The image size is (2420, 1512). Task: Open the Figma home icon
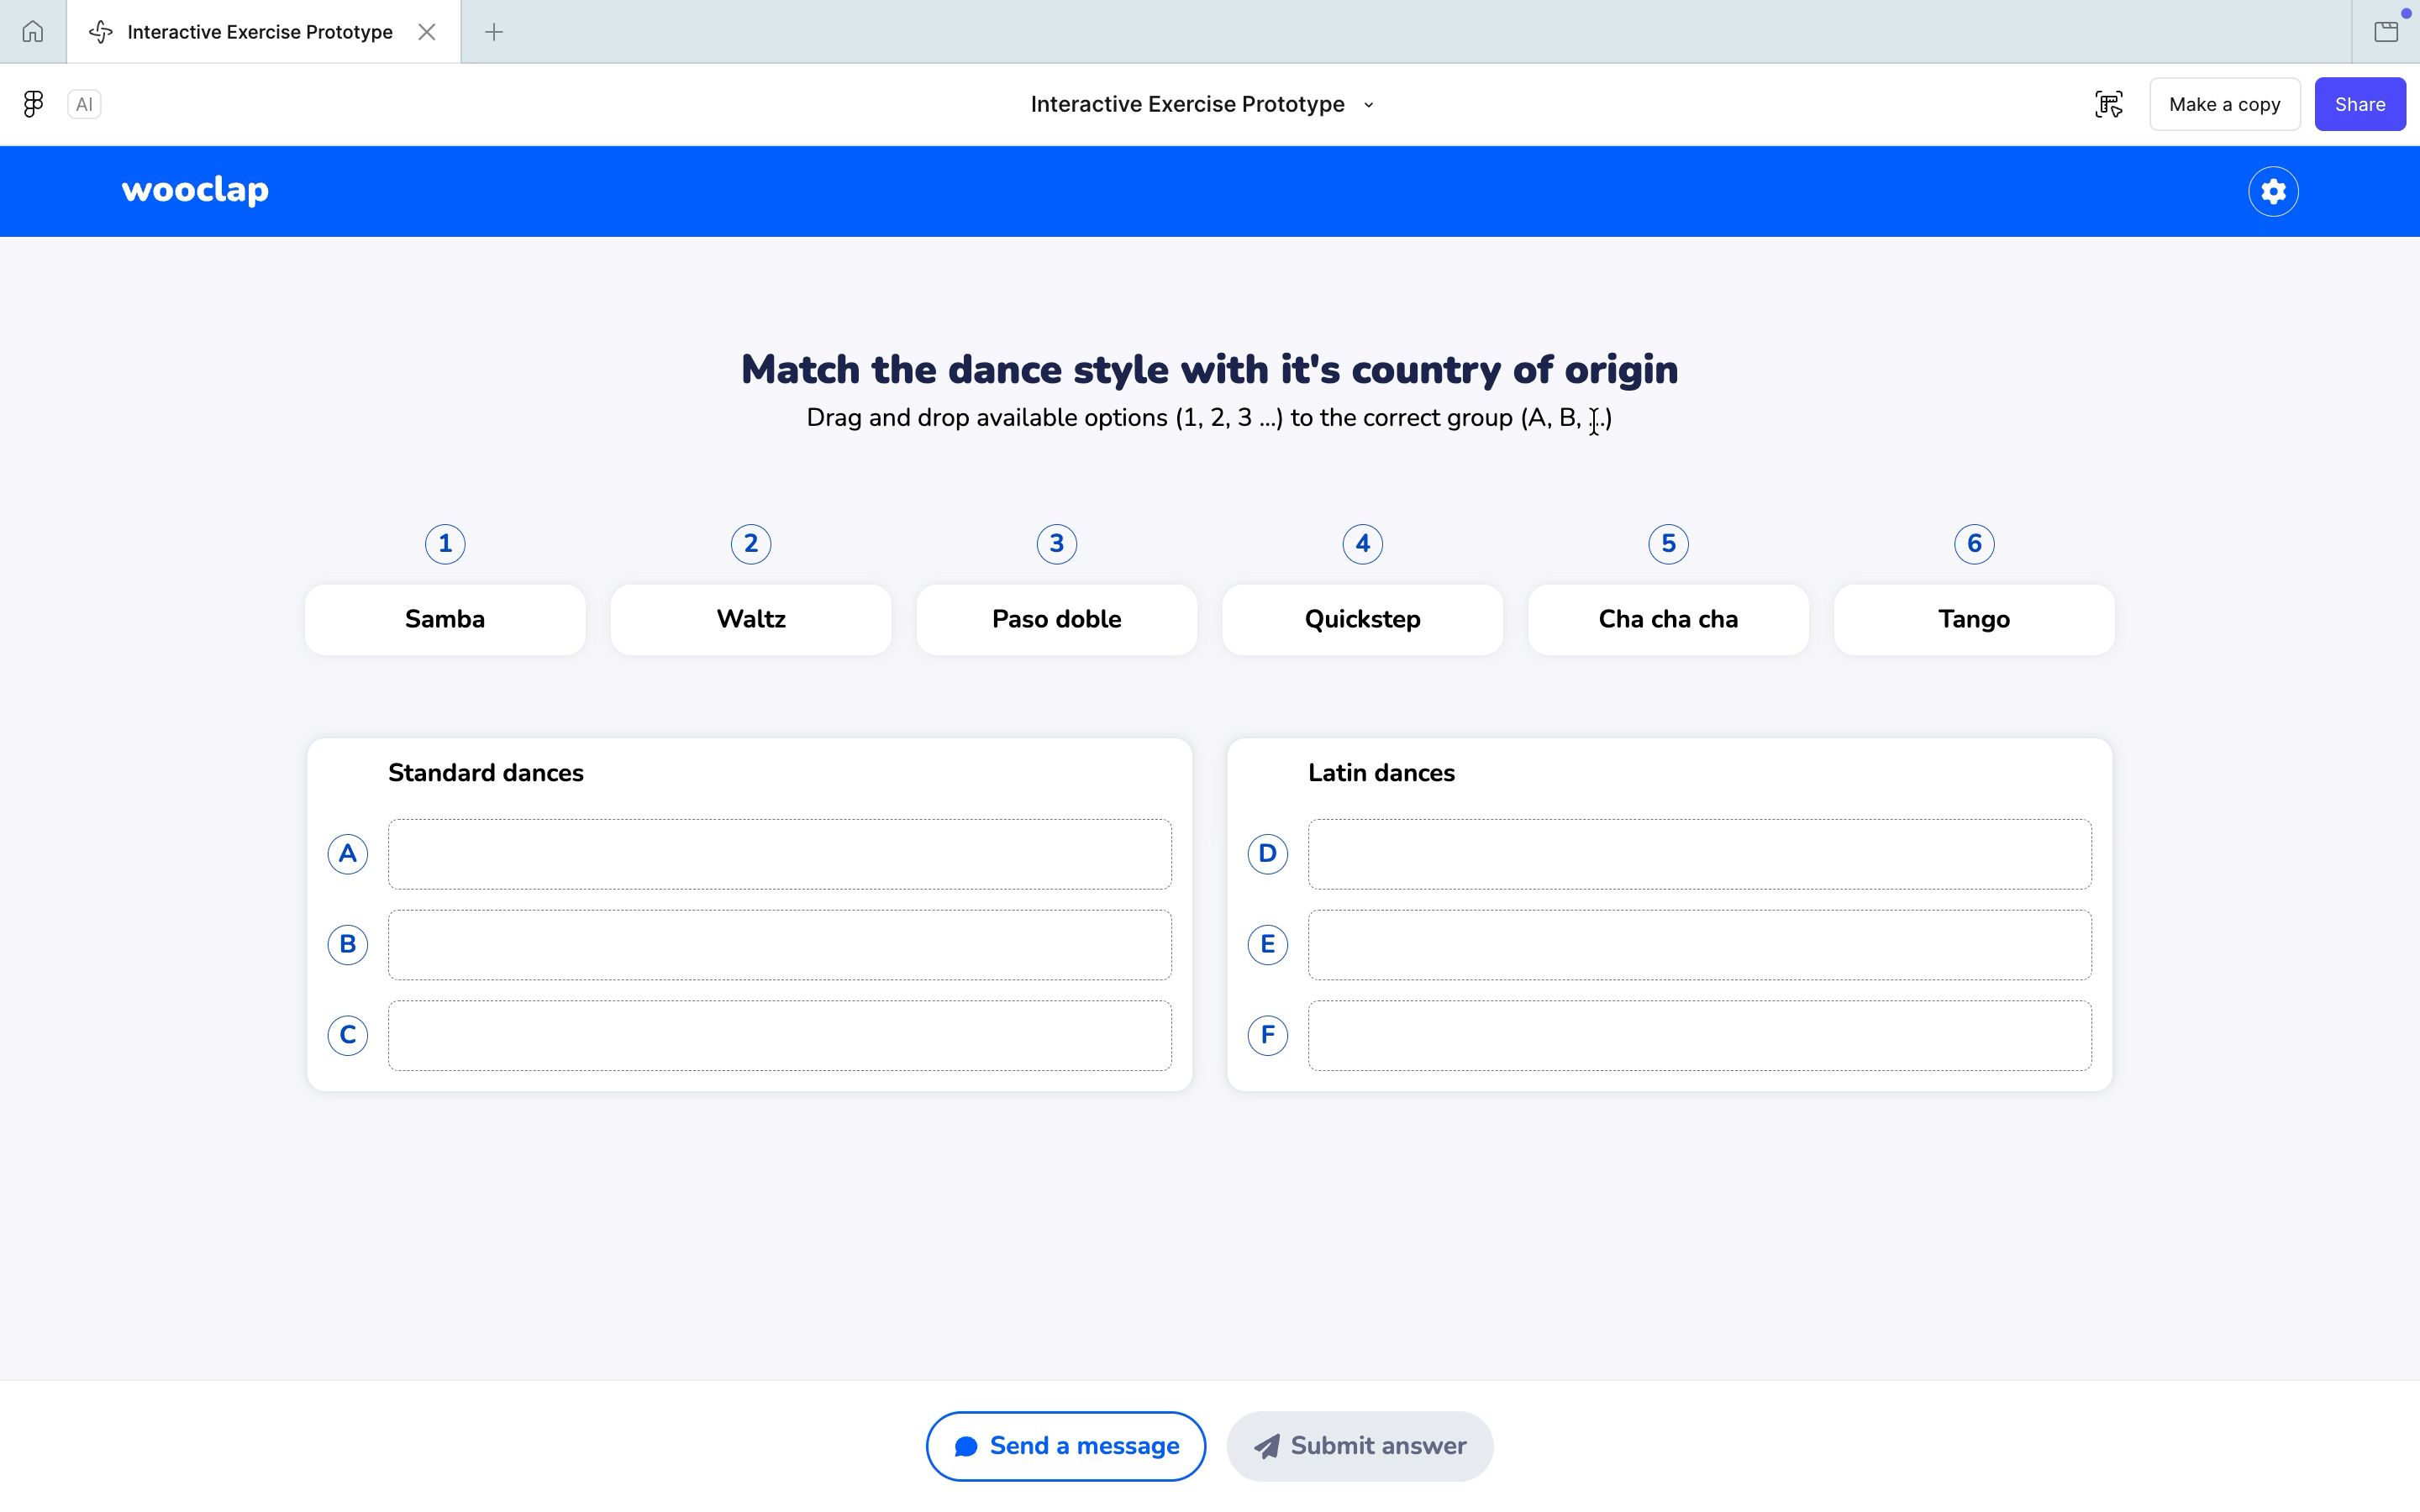pyautogui.click(x=33, y=32)
